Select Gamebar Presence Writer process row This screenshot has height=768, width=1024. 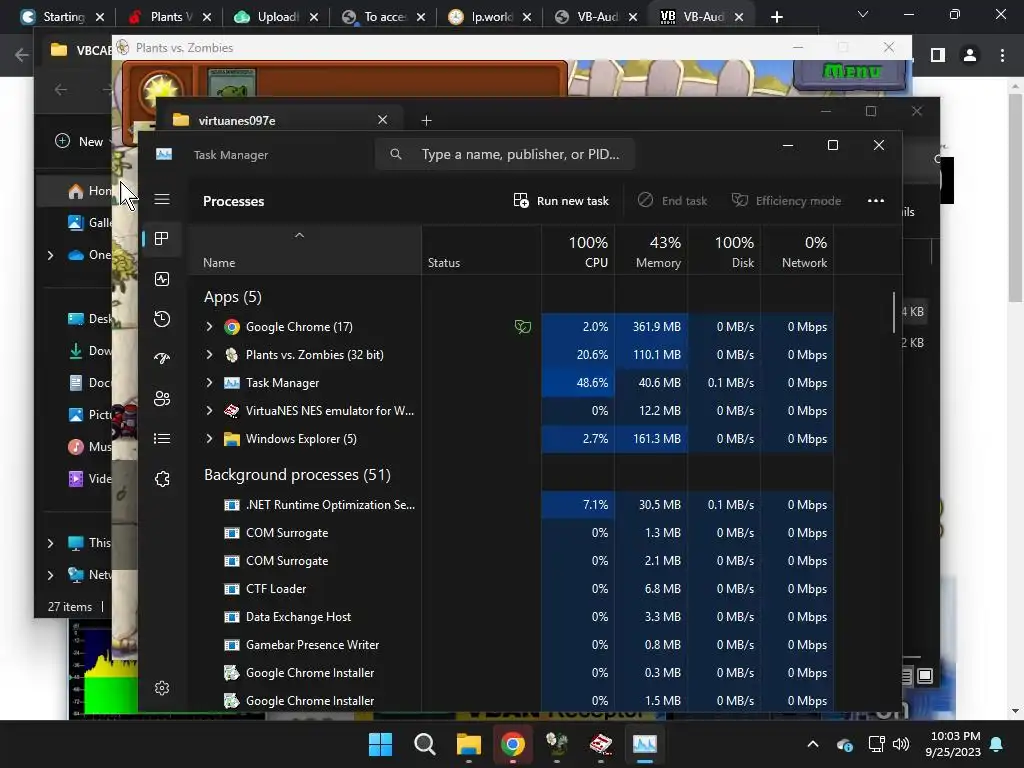tap(511, 645)
